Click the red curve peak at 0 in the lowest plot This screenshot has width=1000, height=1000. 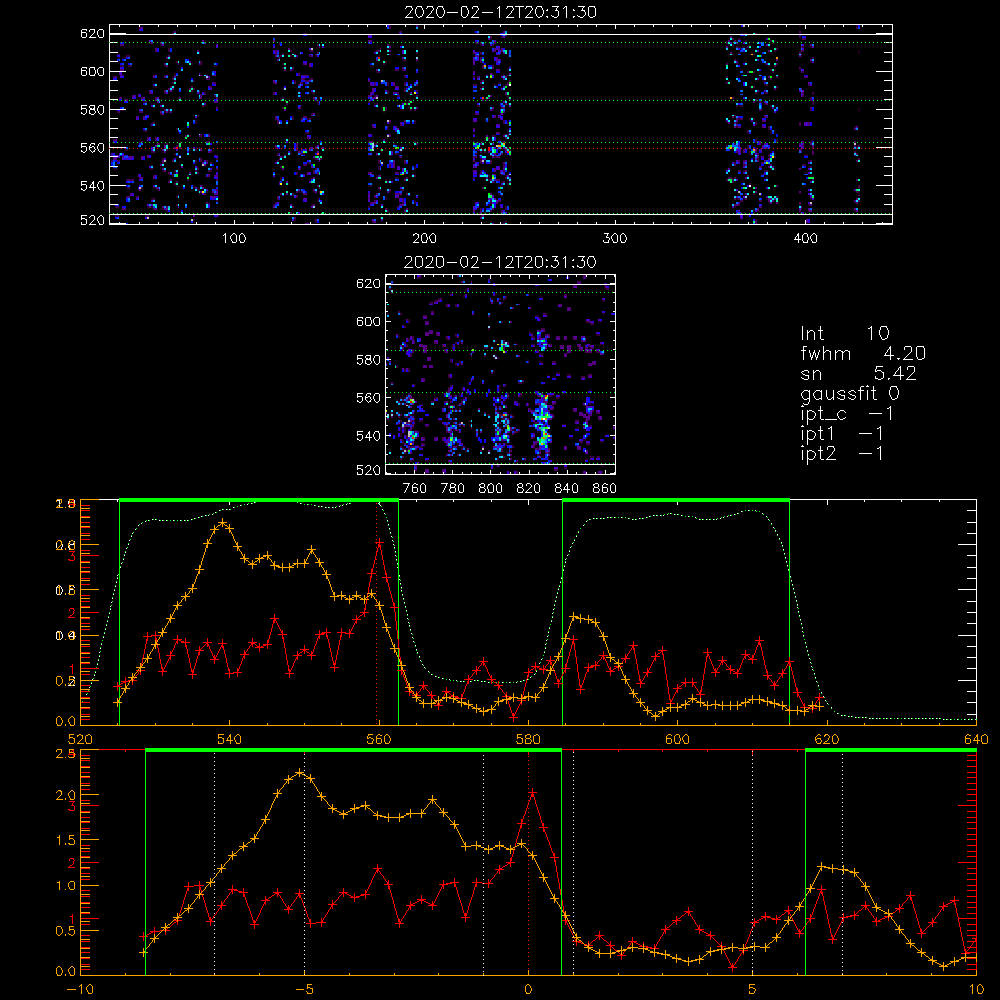pos(532,793)
